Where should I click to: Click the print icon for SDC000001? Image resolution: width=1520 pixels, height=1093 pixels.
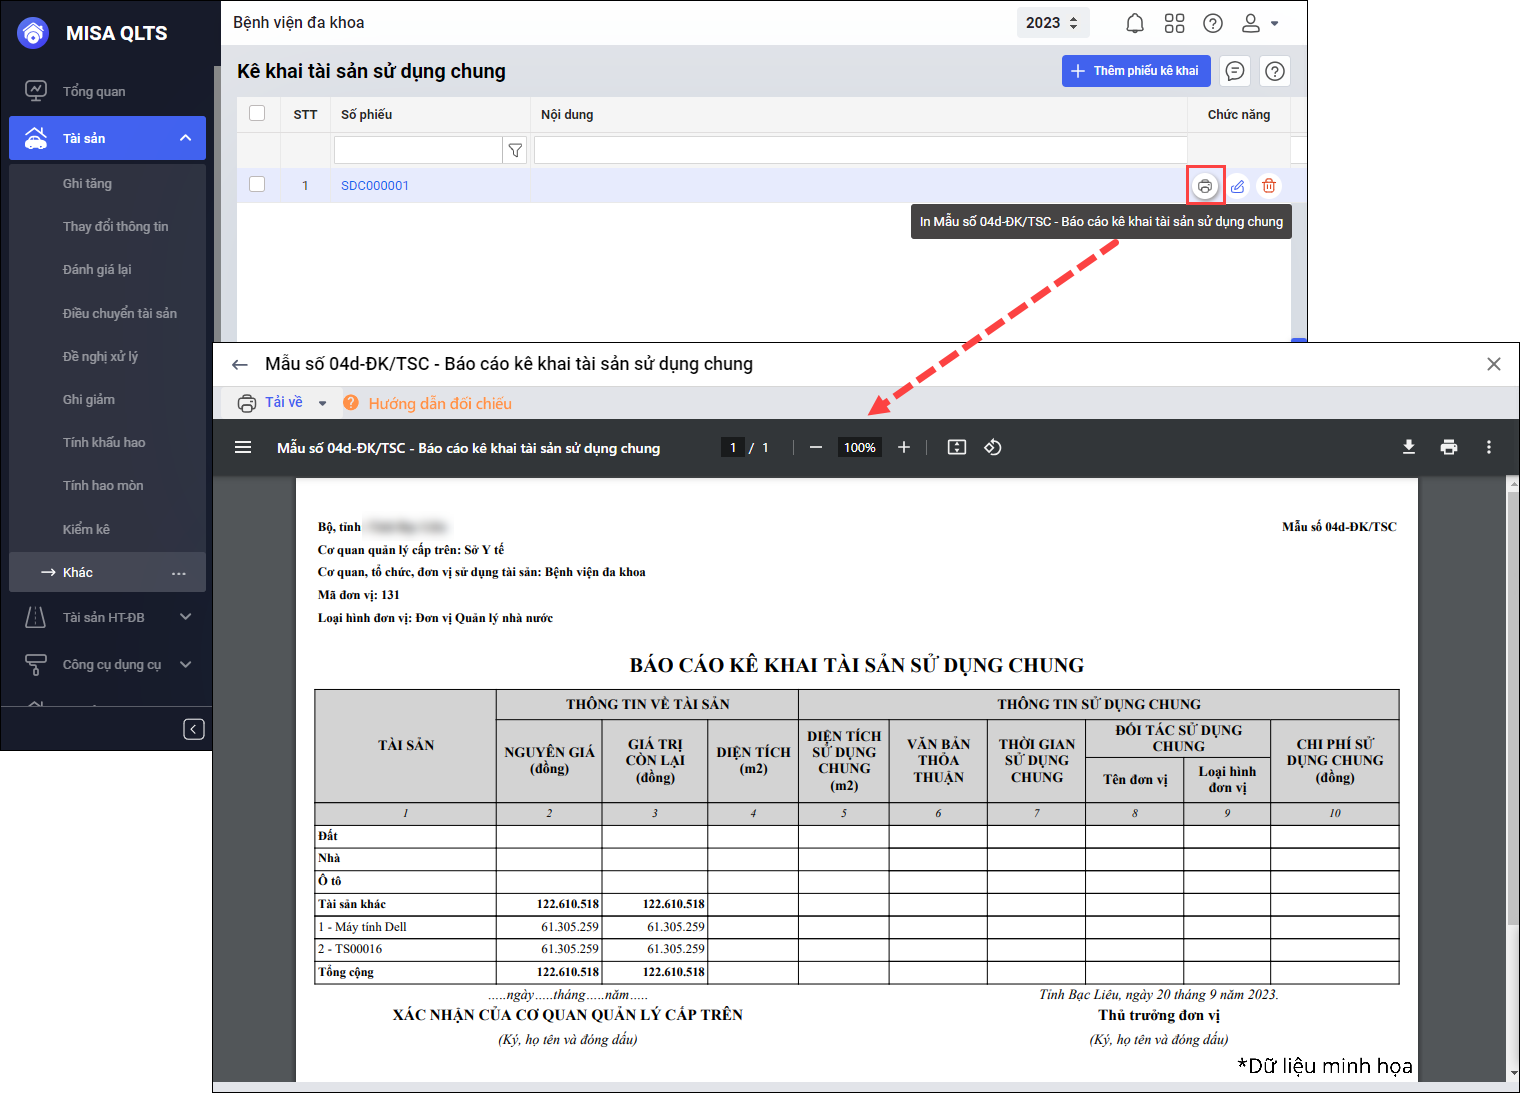pos(1205,186)
